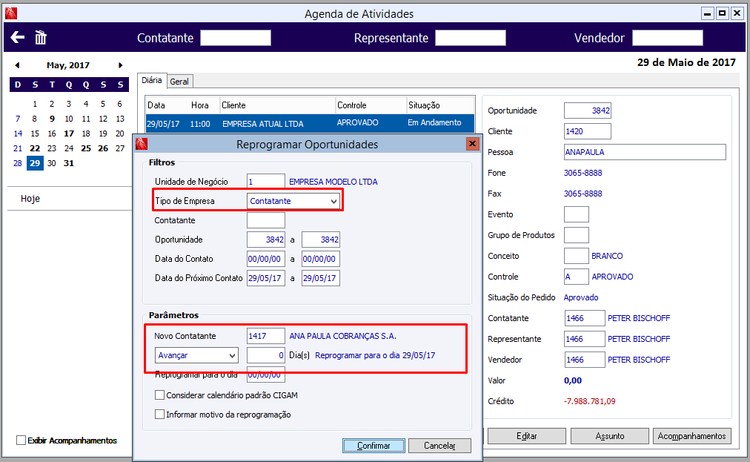750x462 pixels.
Task: Click the Cliente field 1420
Action: click(x=587, y=131)
